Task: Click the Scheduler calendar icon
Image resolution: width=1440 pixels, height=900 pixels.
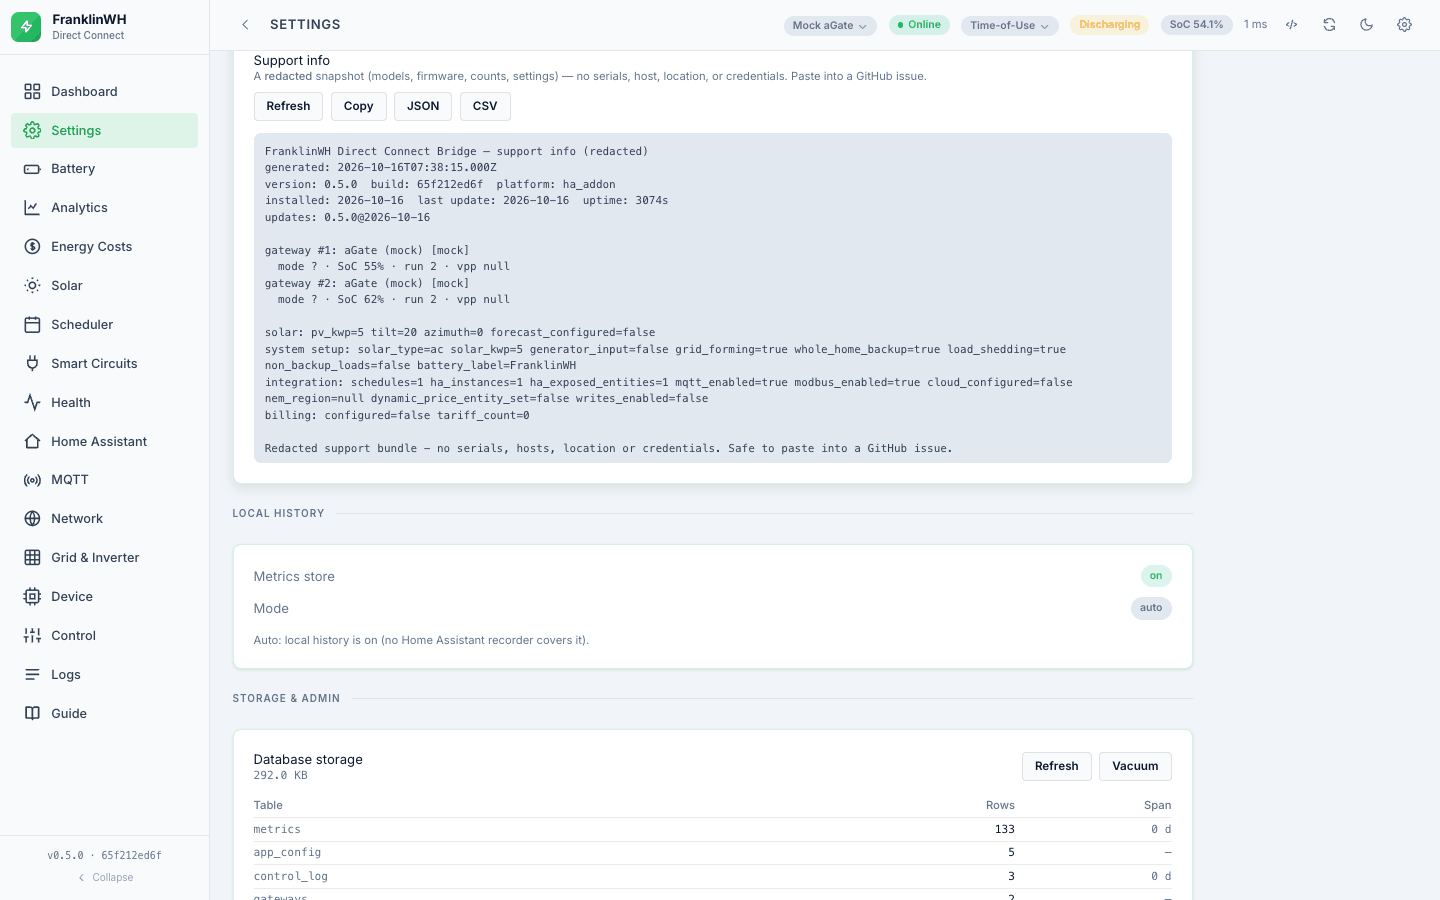Action: coord(32,325)
